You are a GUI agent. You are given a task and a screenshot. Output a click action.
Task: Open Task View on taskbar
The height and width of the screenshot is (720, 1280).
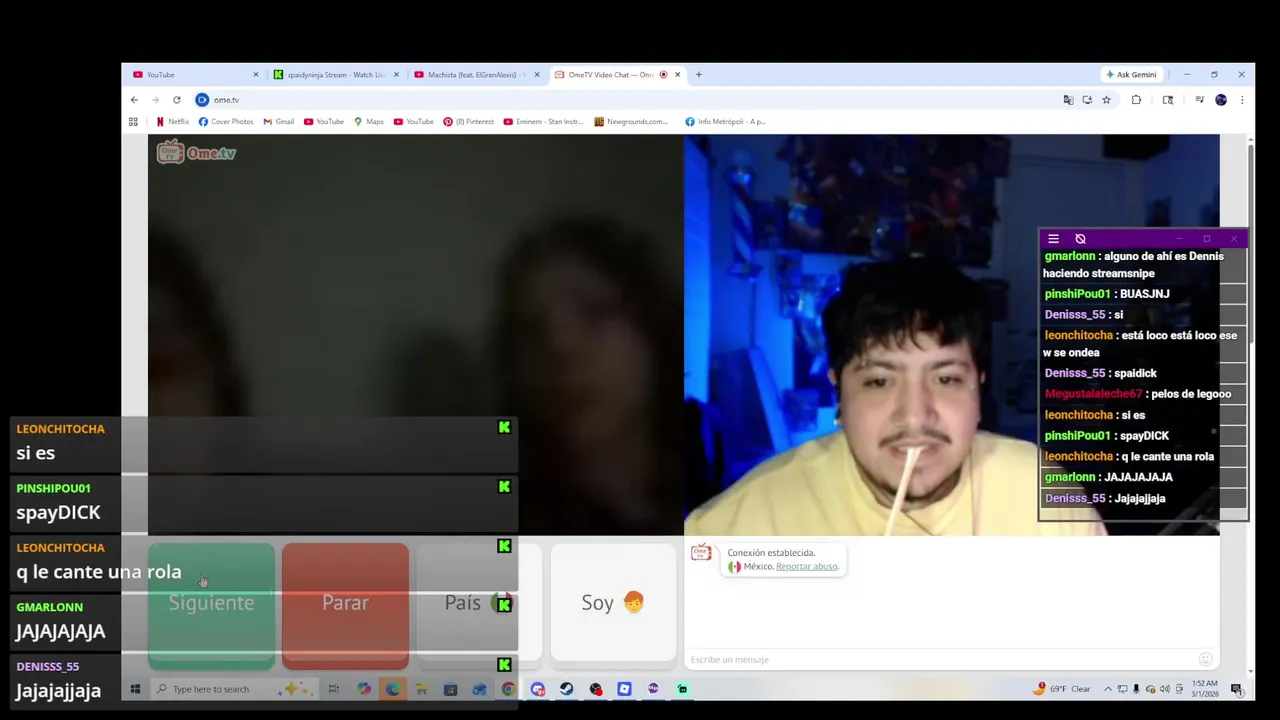[x=334, y=689]
